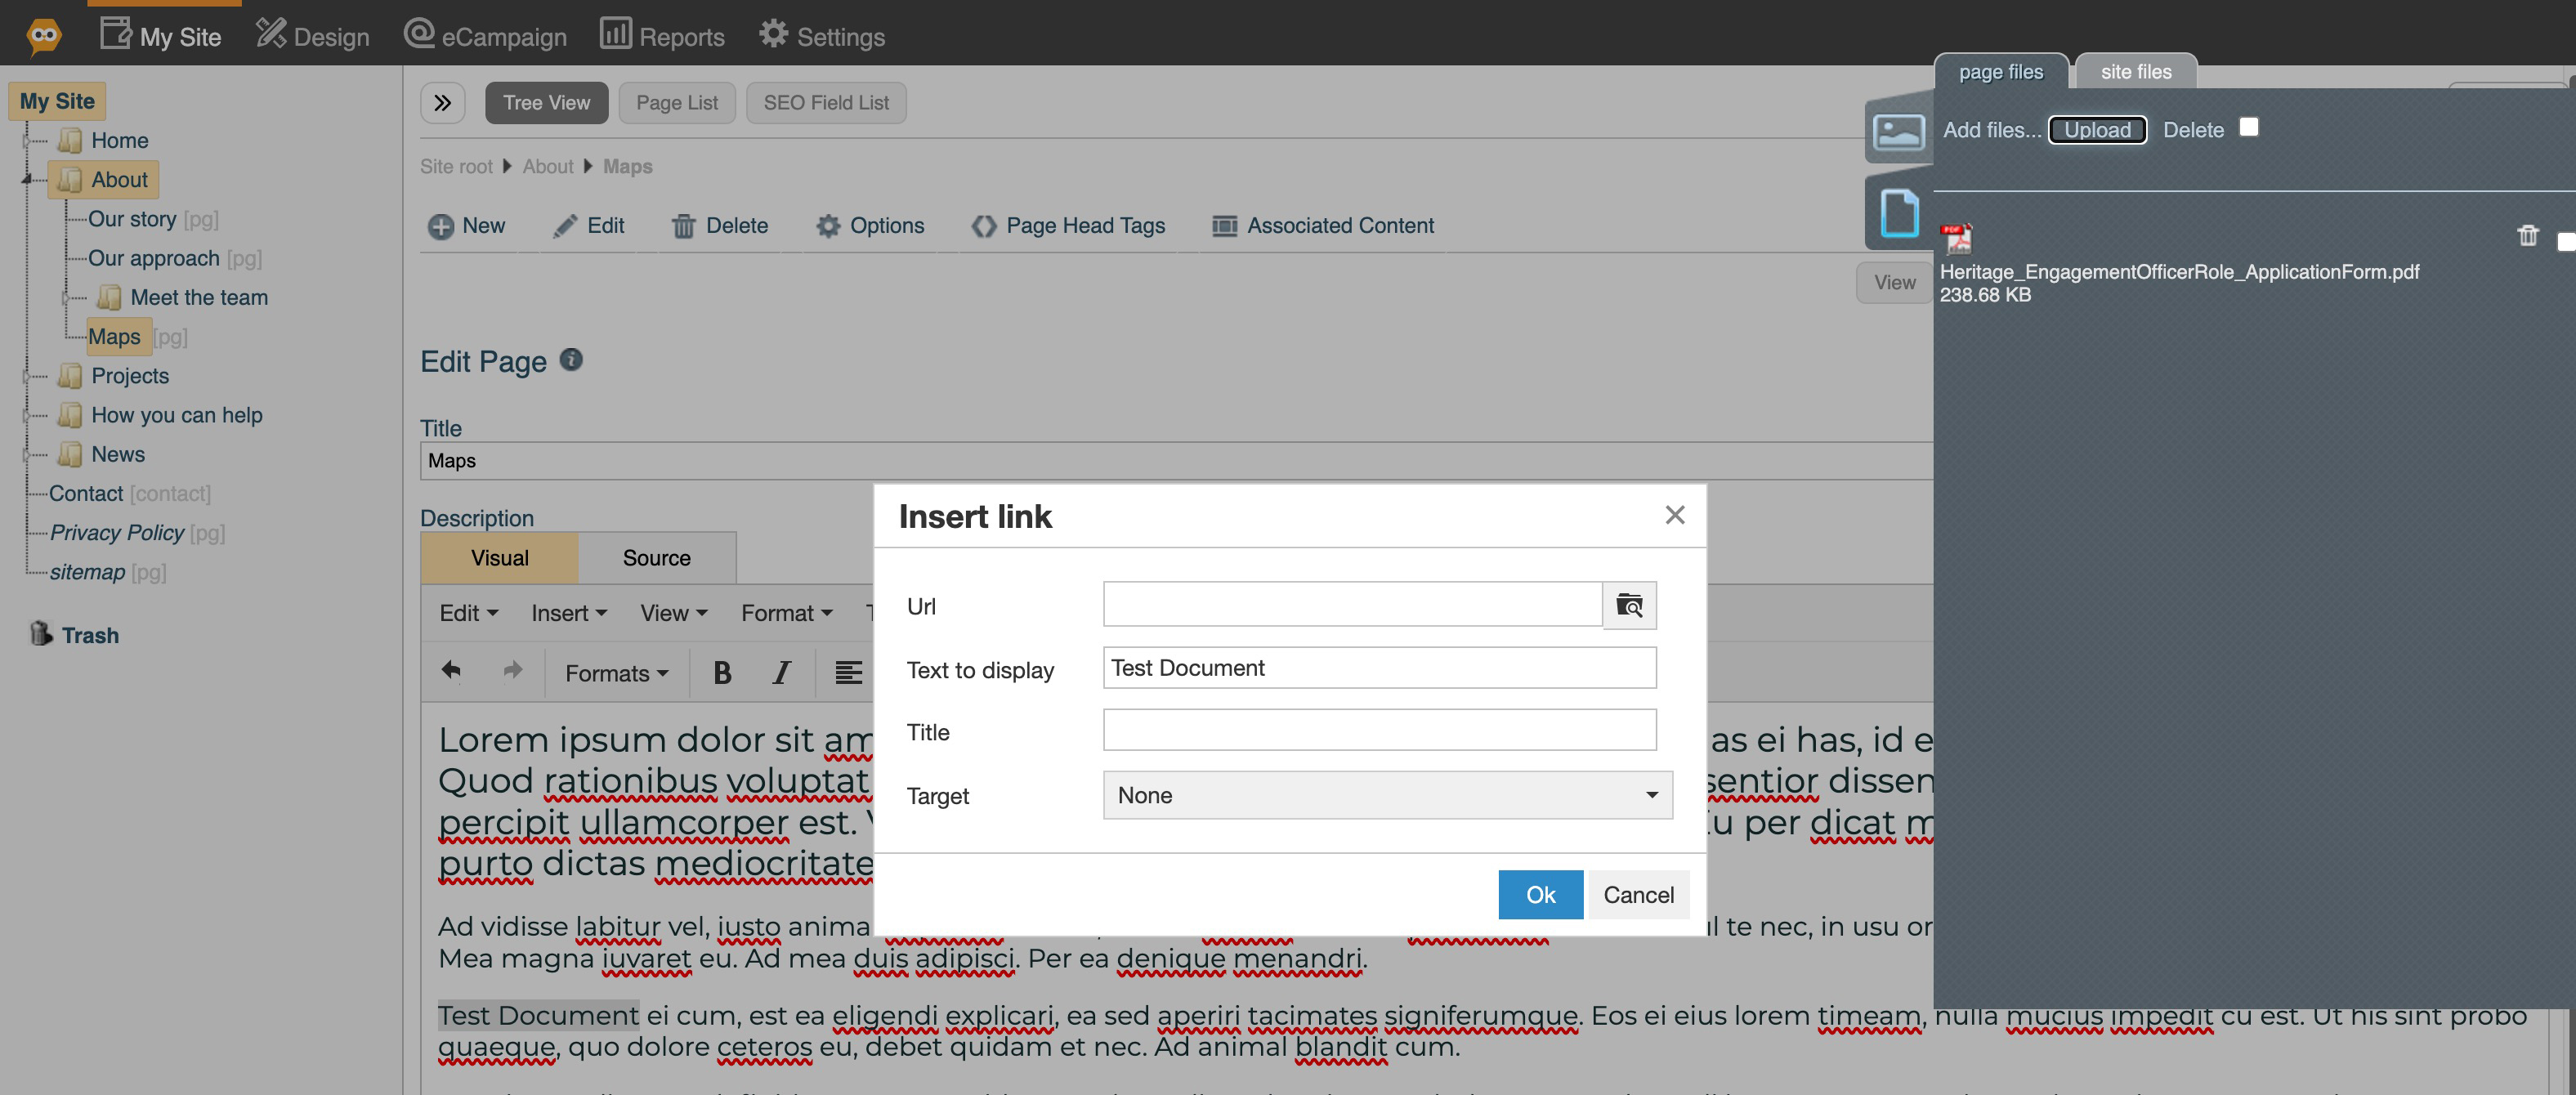
Task: Click About in the breadcrumb
Action: click(x=547, y=166)
